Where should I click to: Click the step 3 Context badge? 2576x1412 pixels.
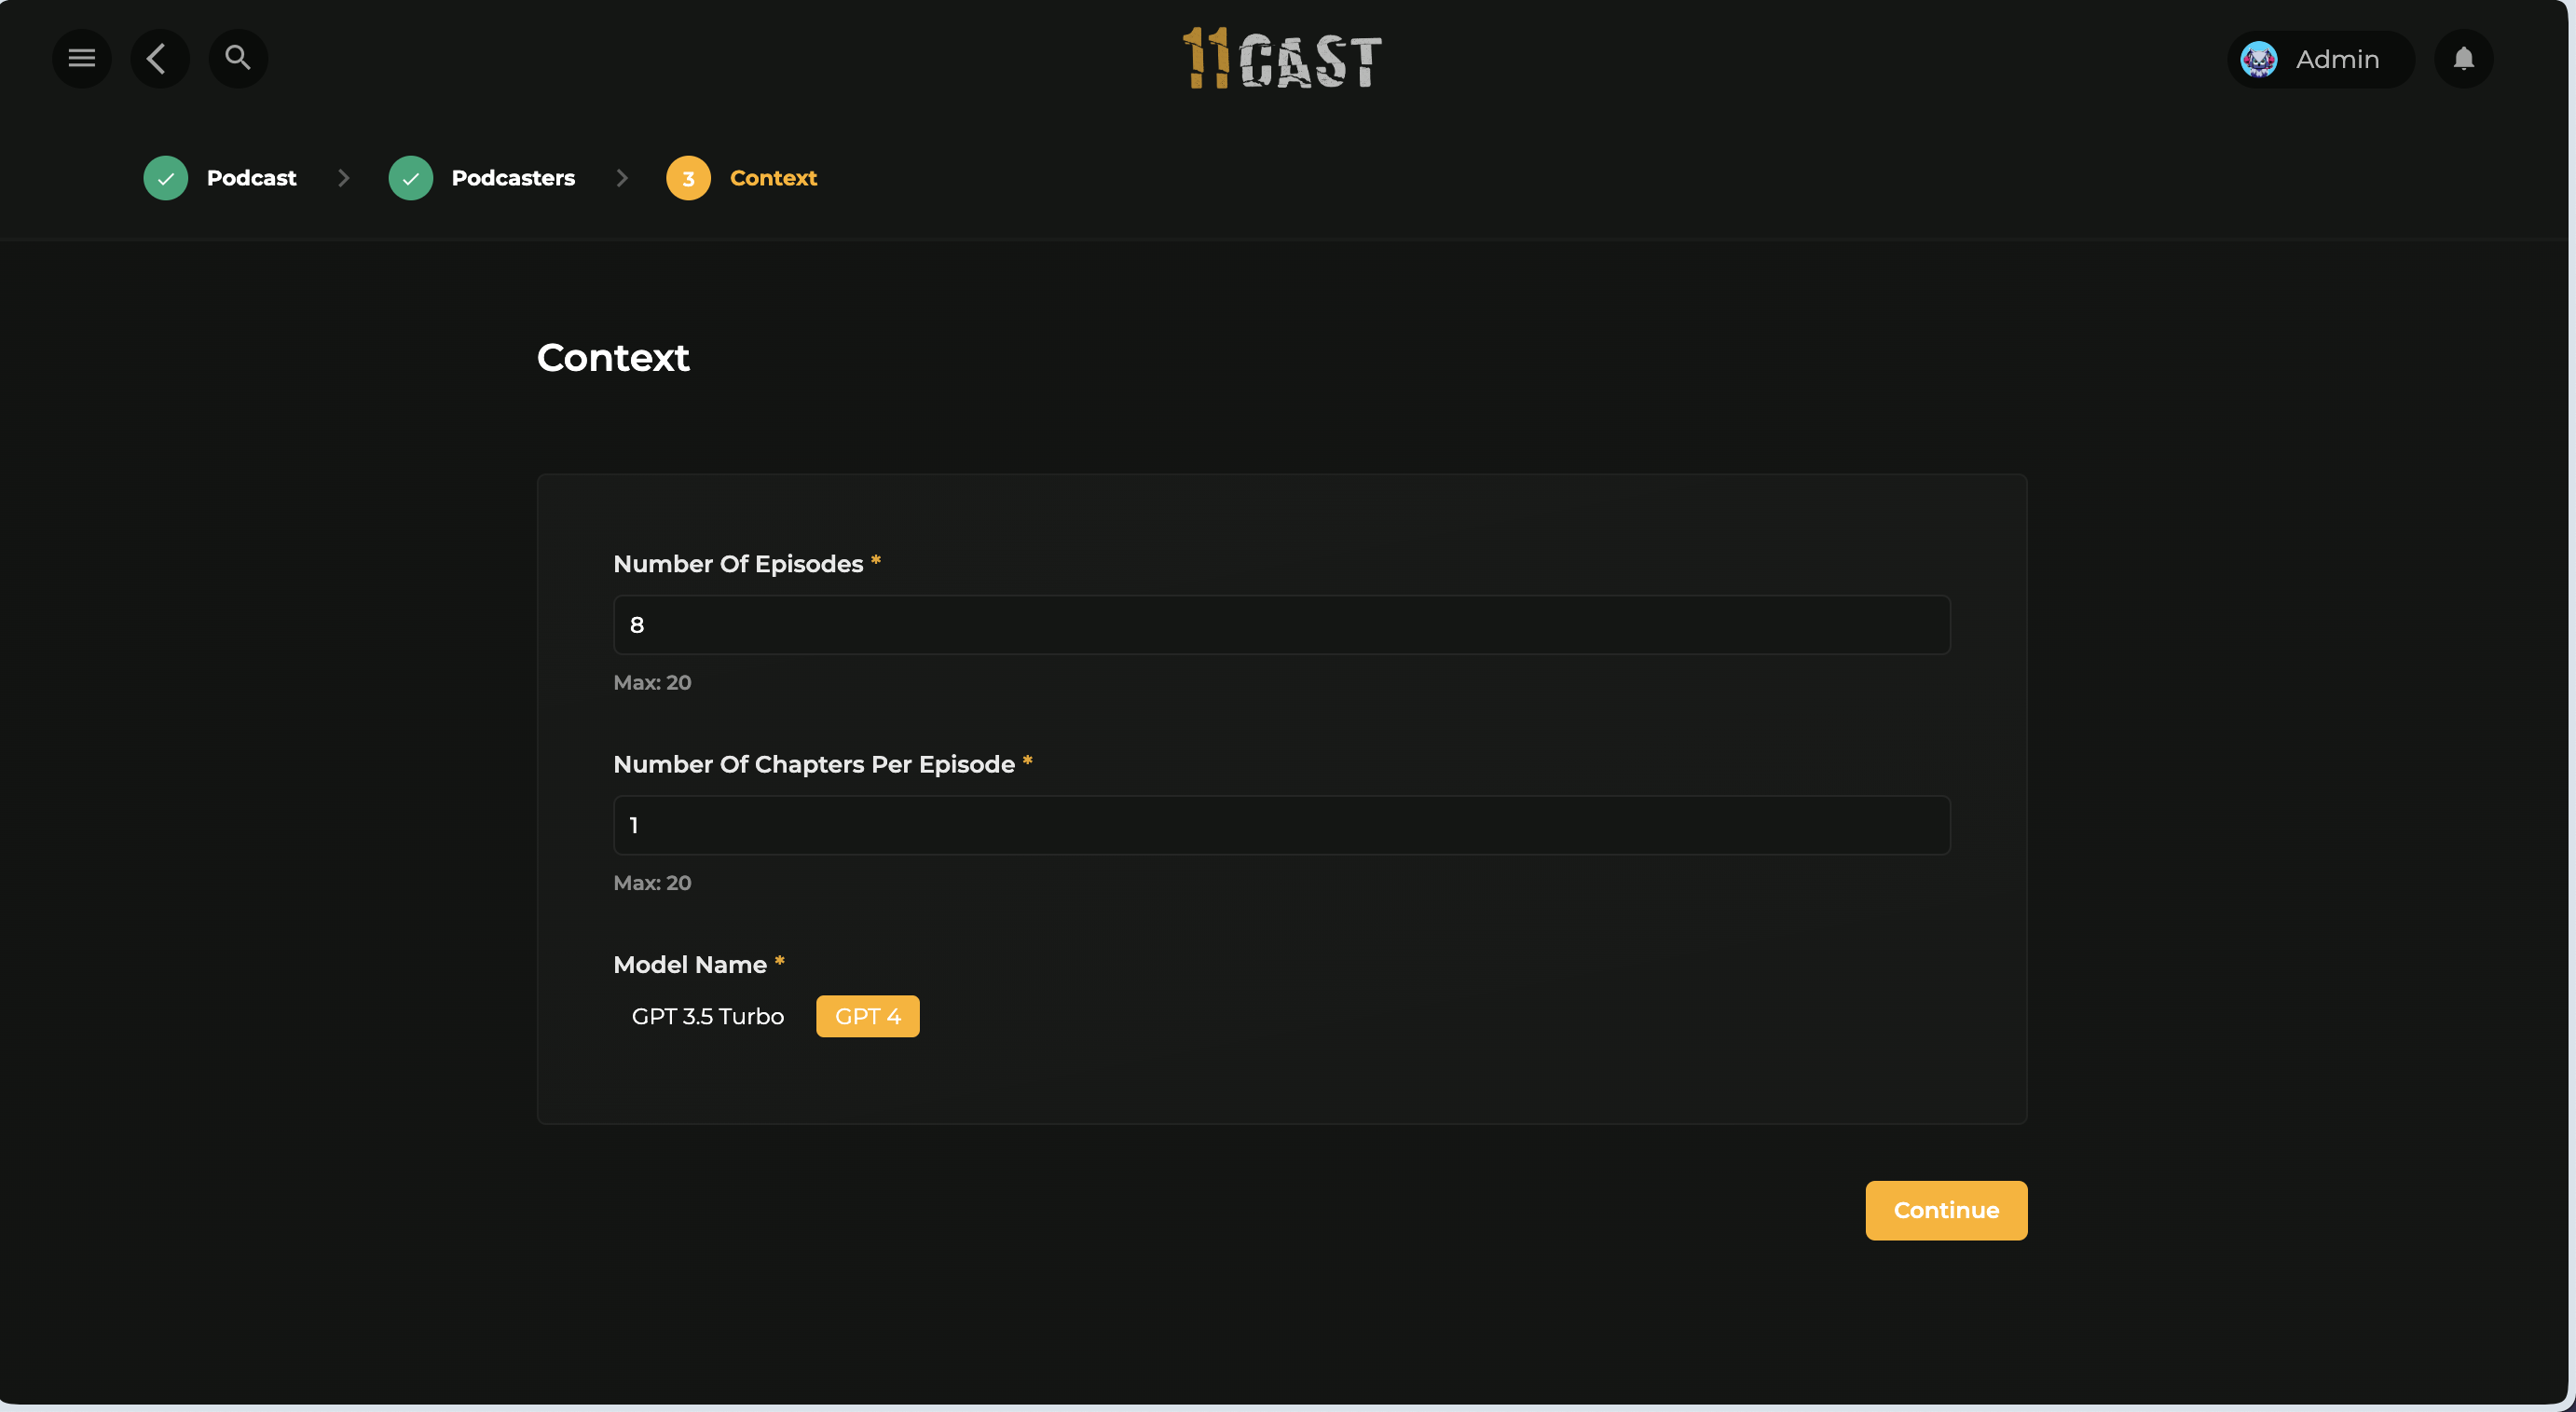pyautogui.click(x=688, y=178)
